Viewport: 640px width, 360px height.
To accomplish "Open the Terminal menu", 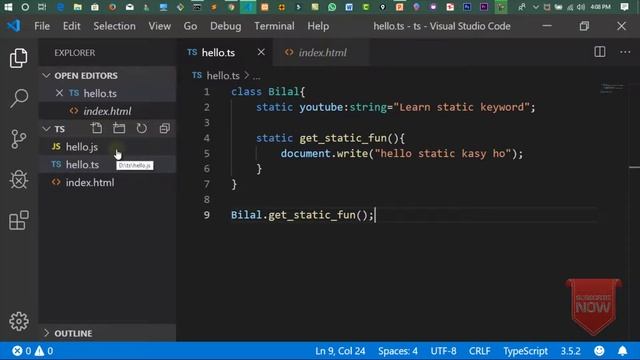I will (x=274, y=26).
